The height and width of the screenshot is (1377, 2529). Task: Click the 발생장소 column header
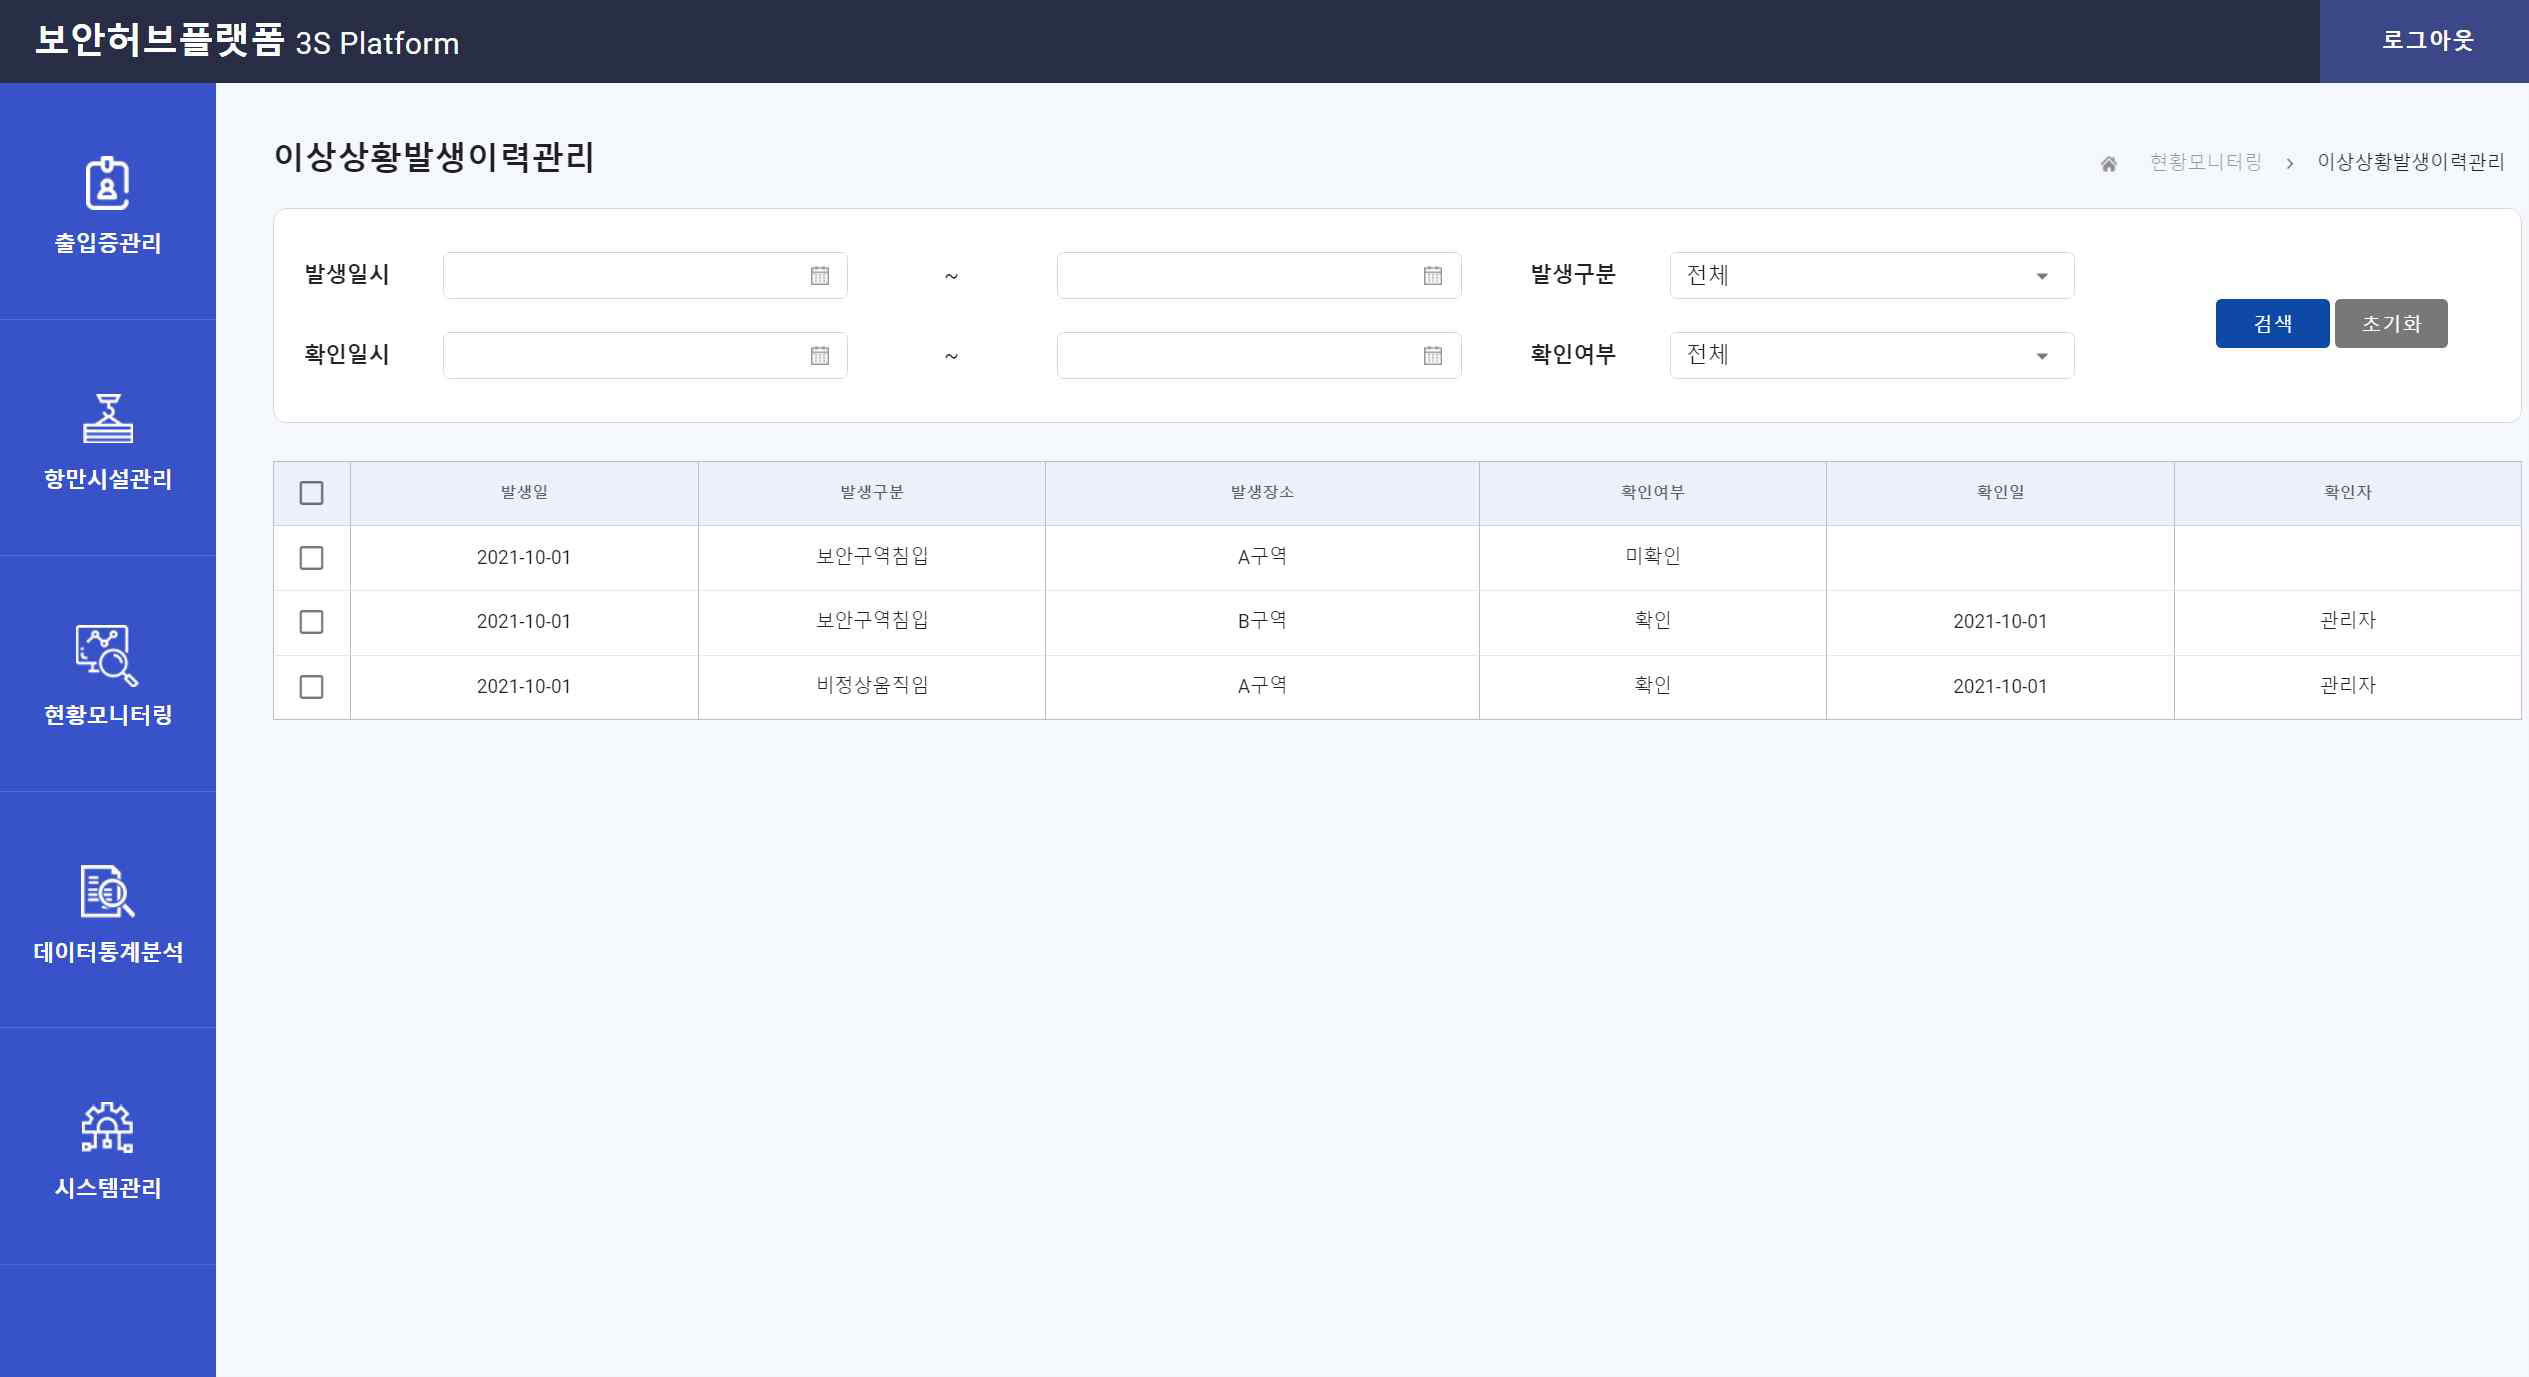tap(1262, 492)
